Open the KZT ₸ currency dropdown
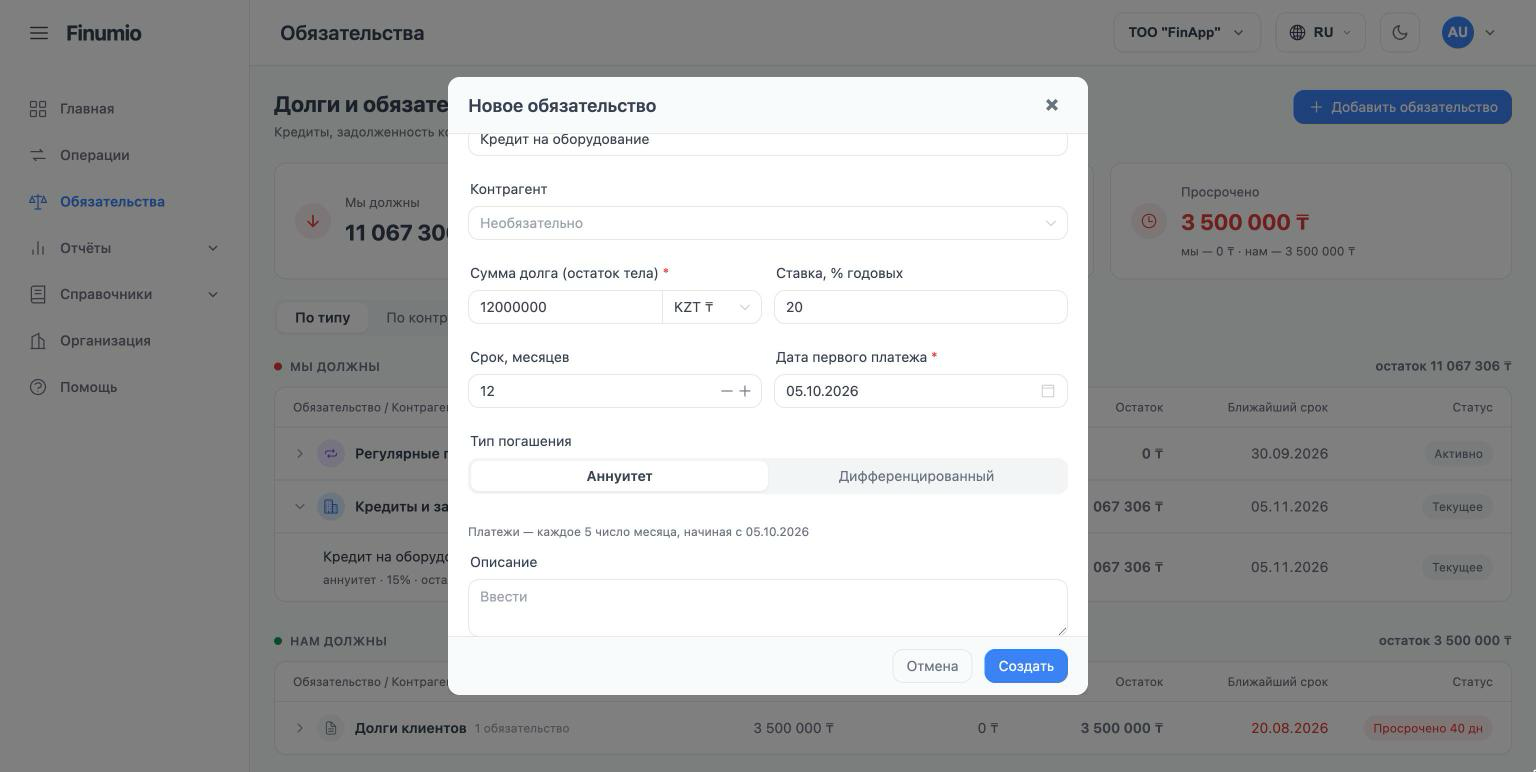The width and height of the screenshot is (1536, 772). (x=712, y=307)
